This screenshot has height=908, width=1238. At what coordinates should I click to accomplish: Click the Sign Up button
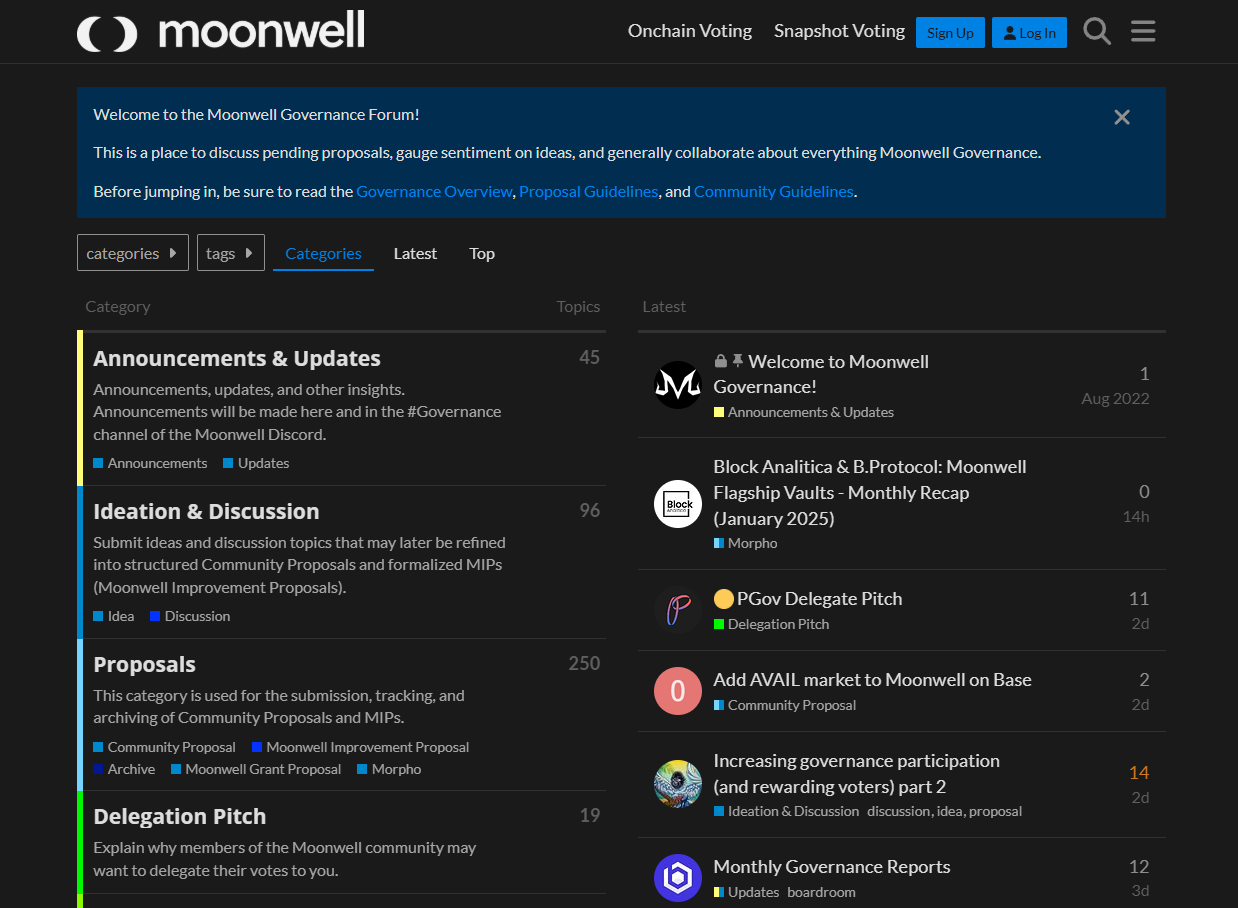coord(950,32)
